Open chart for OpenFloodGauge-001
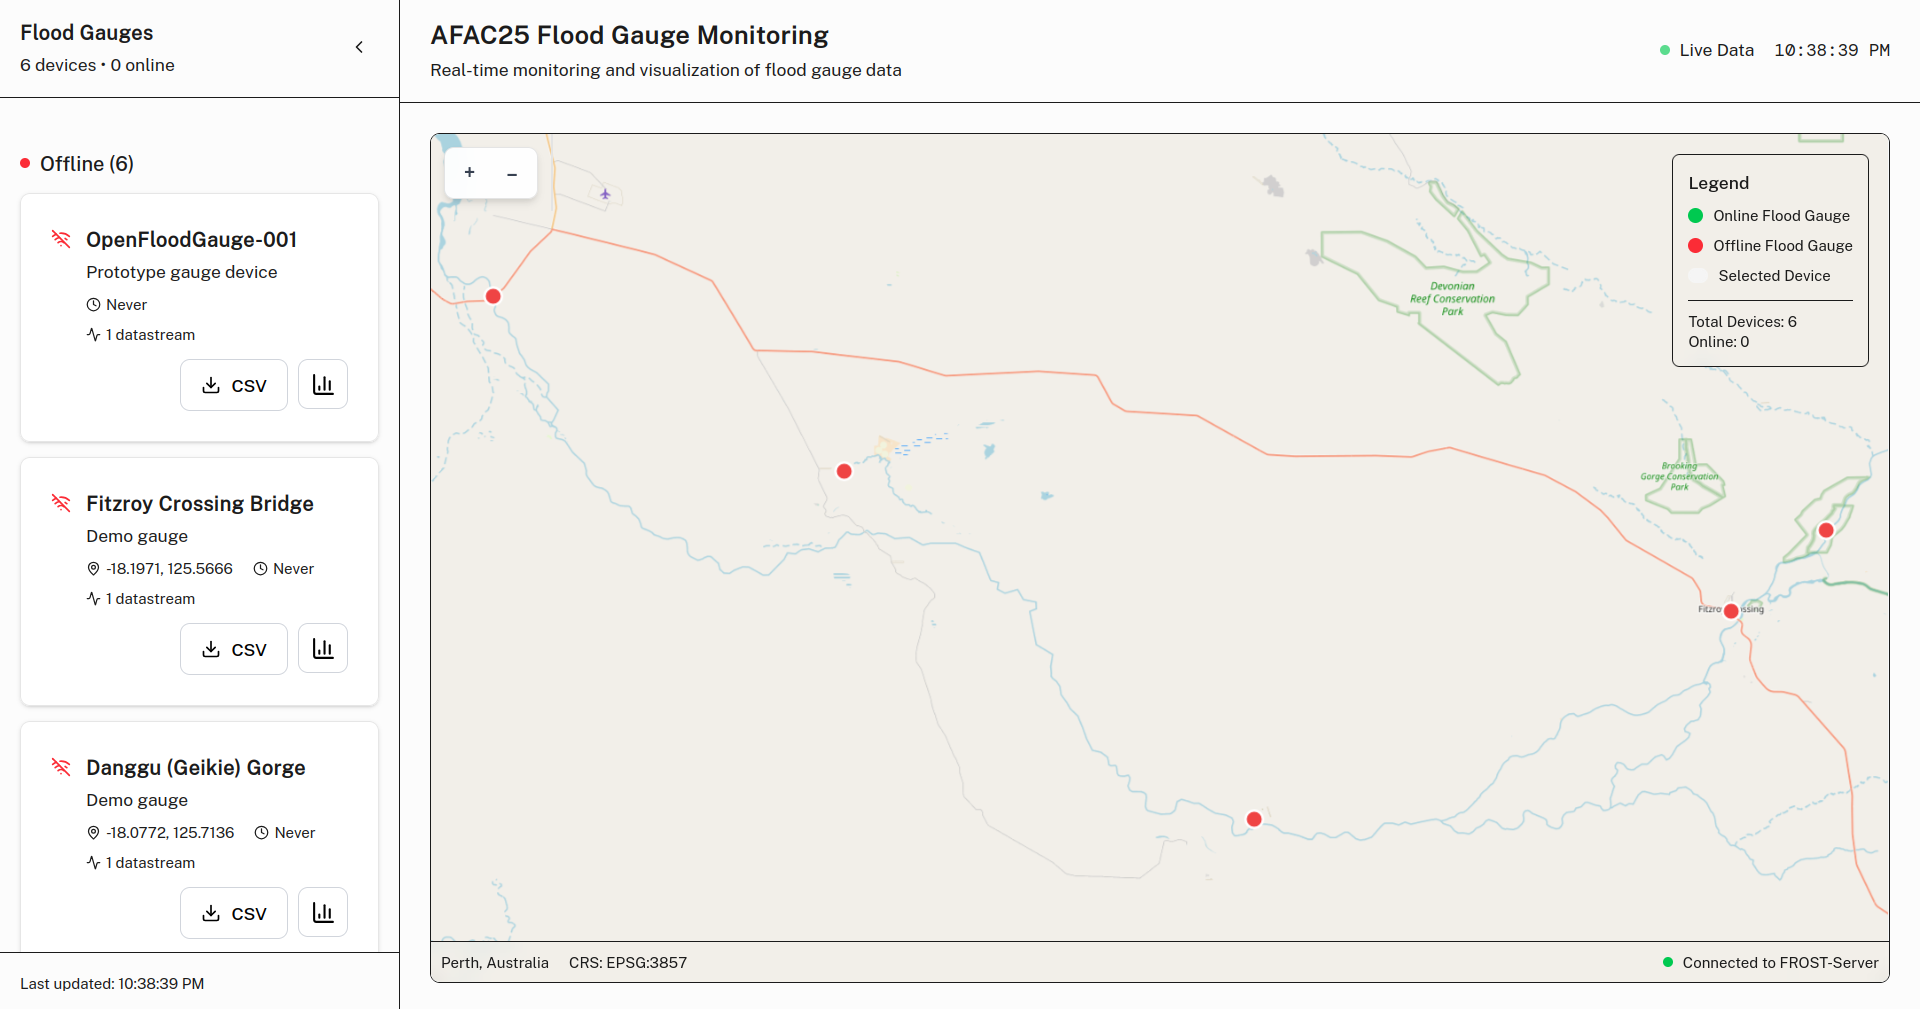This screenshot has height=1009, width=1920. 323,385
